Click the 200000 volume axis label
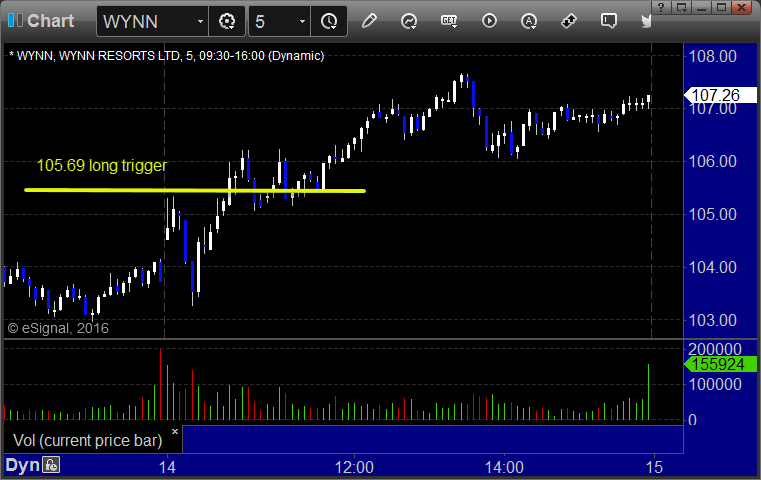This screenshot has width=761, height=480. coord(715,349)
